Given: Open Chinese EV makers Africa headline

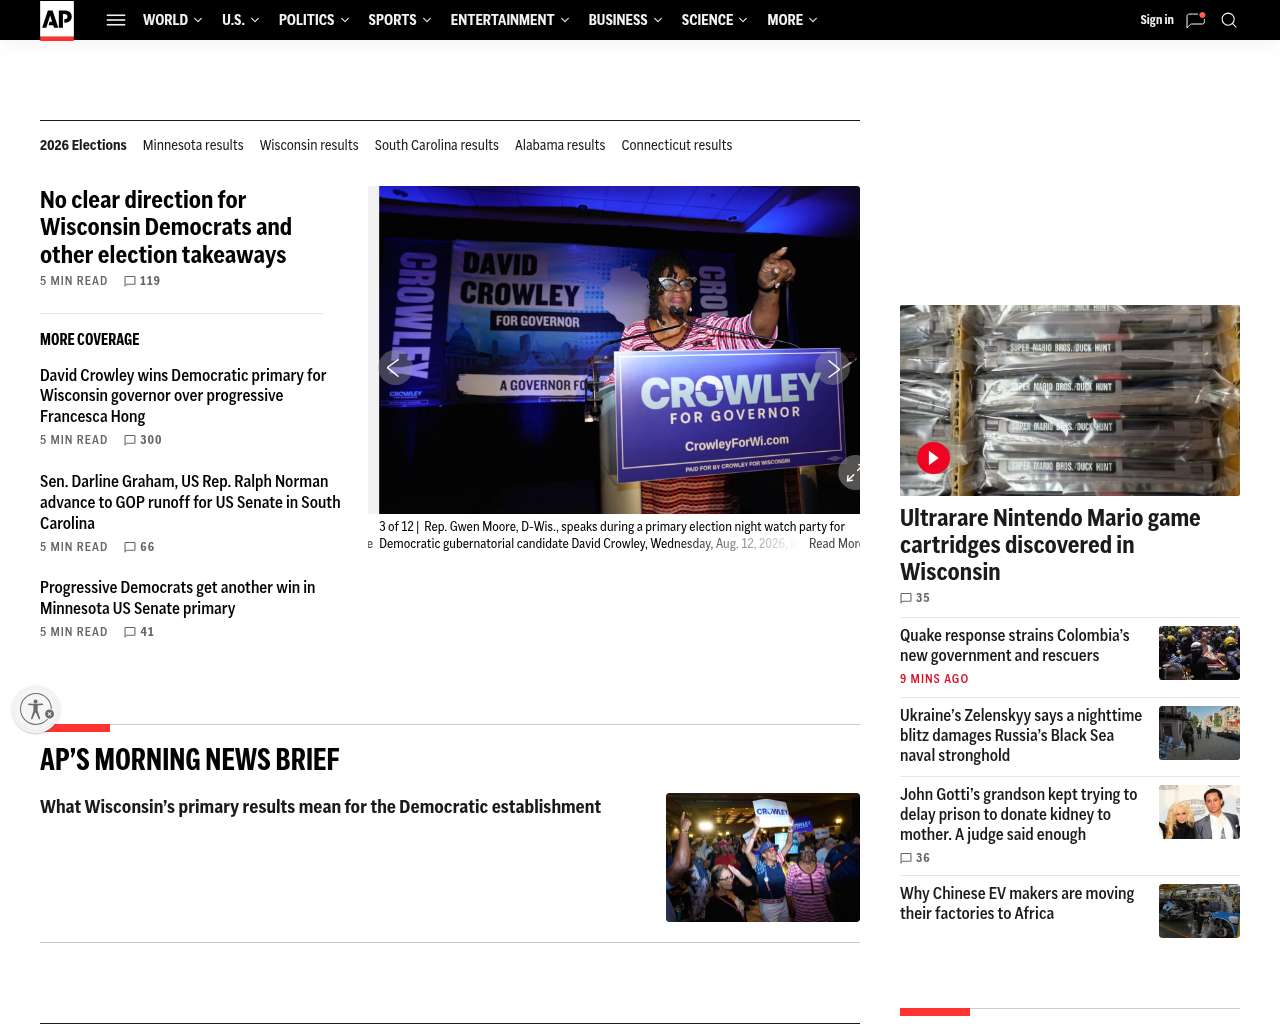Looking at the screenshot, I should 1017,904.
